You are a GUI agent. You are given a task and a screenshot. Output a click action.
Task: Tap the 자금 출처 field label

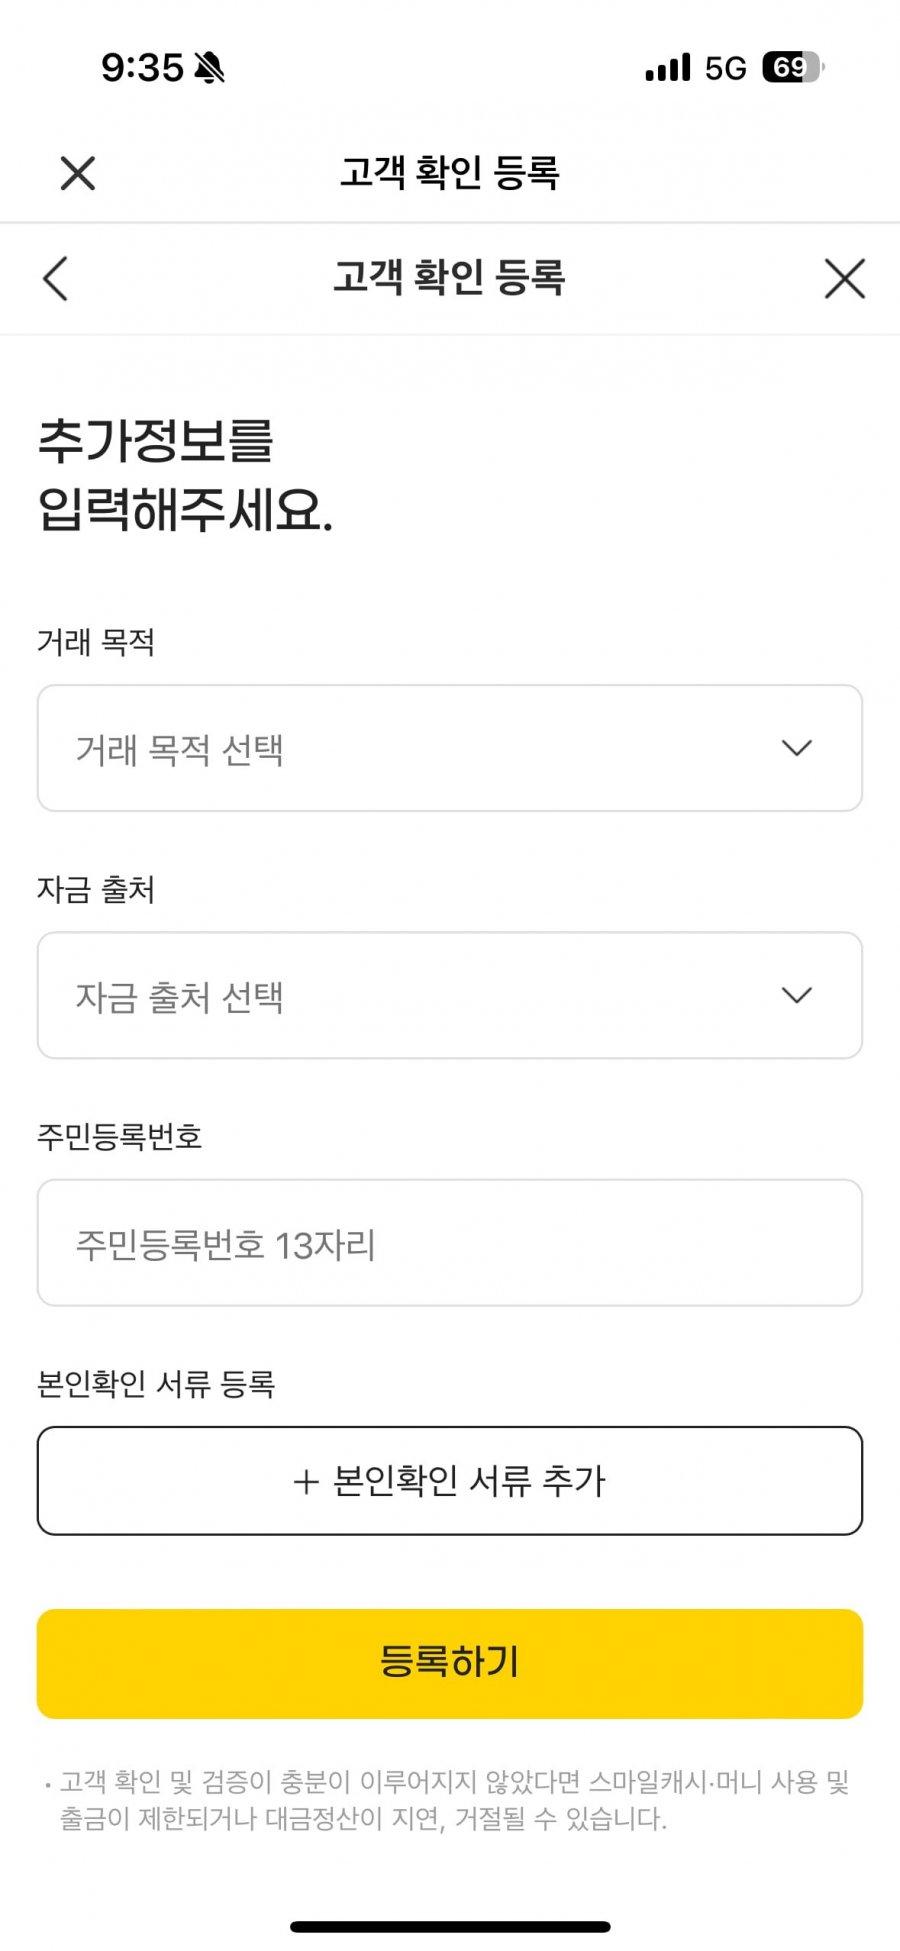(x=96, y=889)
